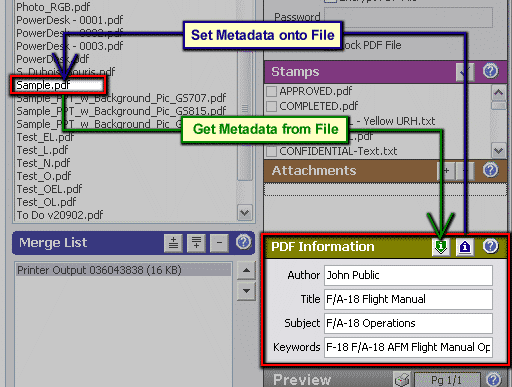The height and width of the screenshot is (387, 512).
Task: Click file list scroll down arrow
Action: tap(245, 212)
